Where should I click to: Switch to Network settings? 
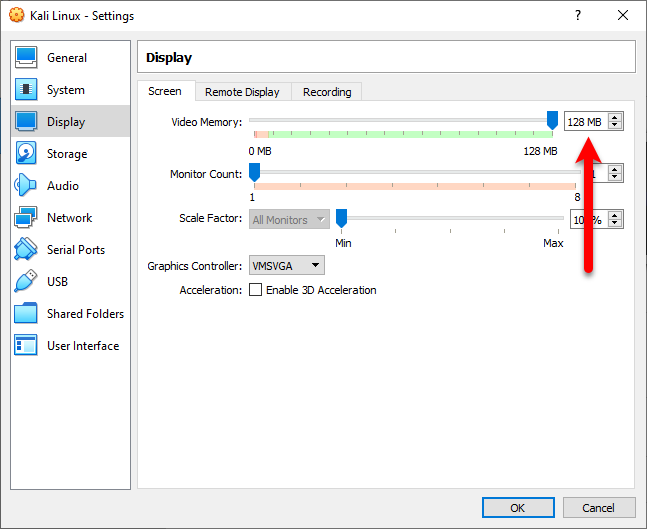pyautogui.click(x=71, y=217)
